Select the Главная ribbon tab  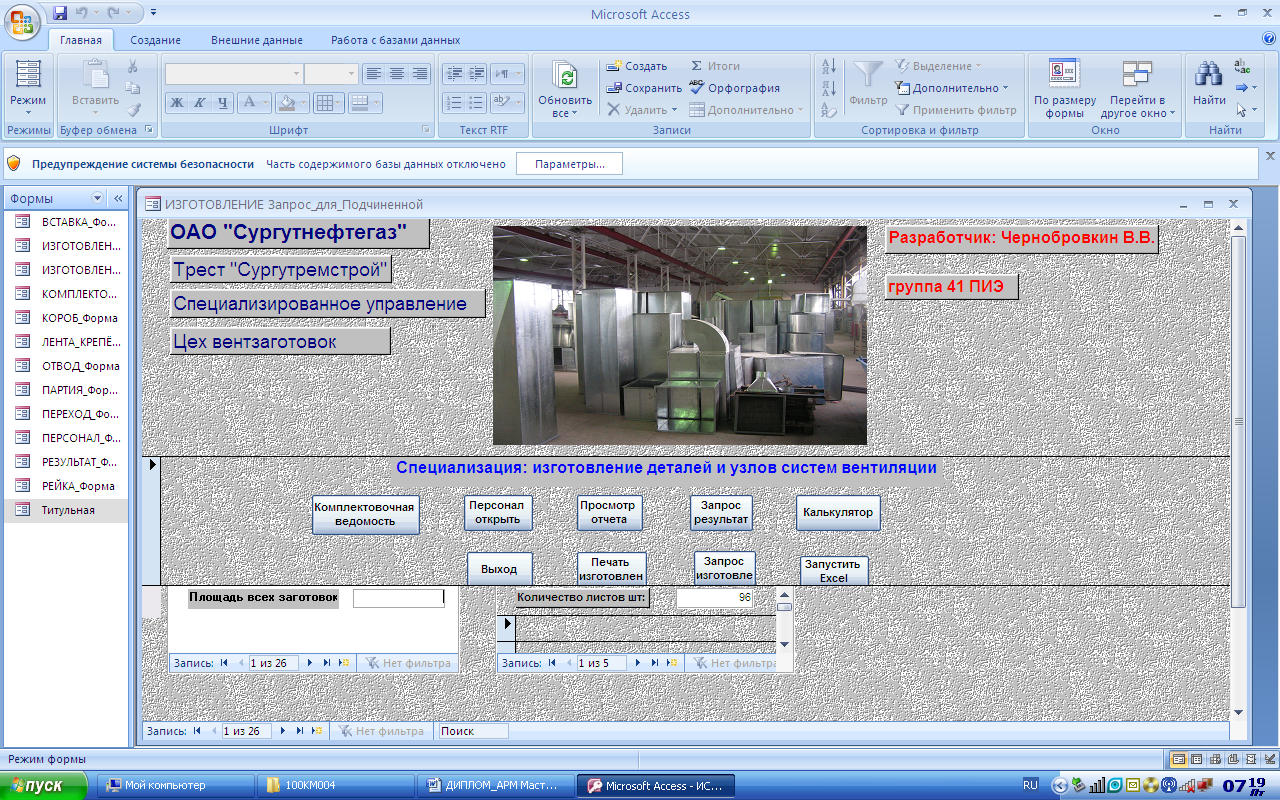81,40
